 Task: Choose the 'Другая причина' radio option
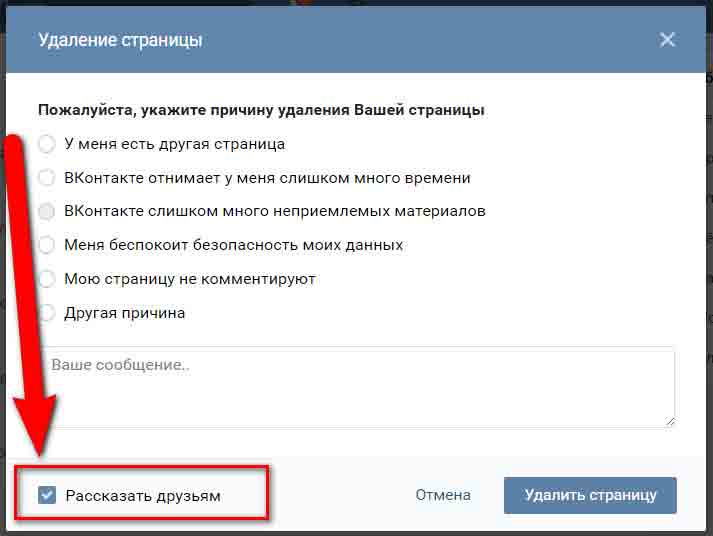(x=46, y=313)
